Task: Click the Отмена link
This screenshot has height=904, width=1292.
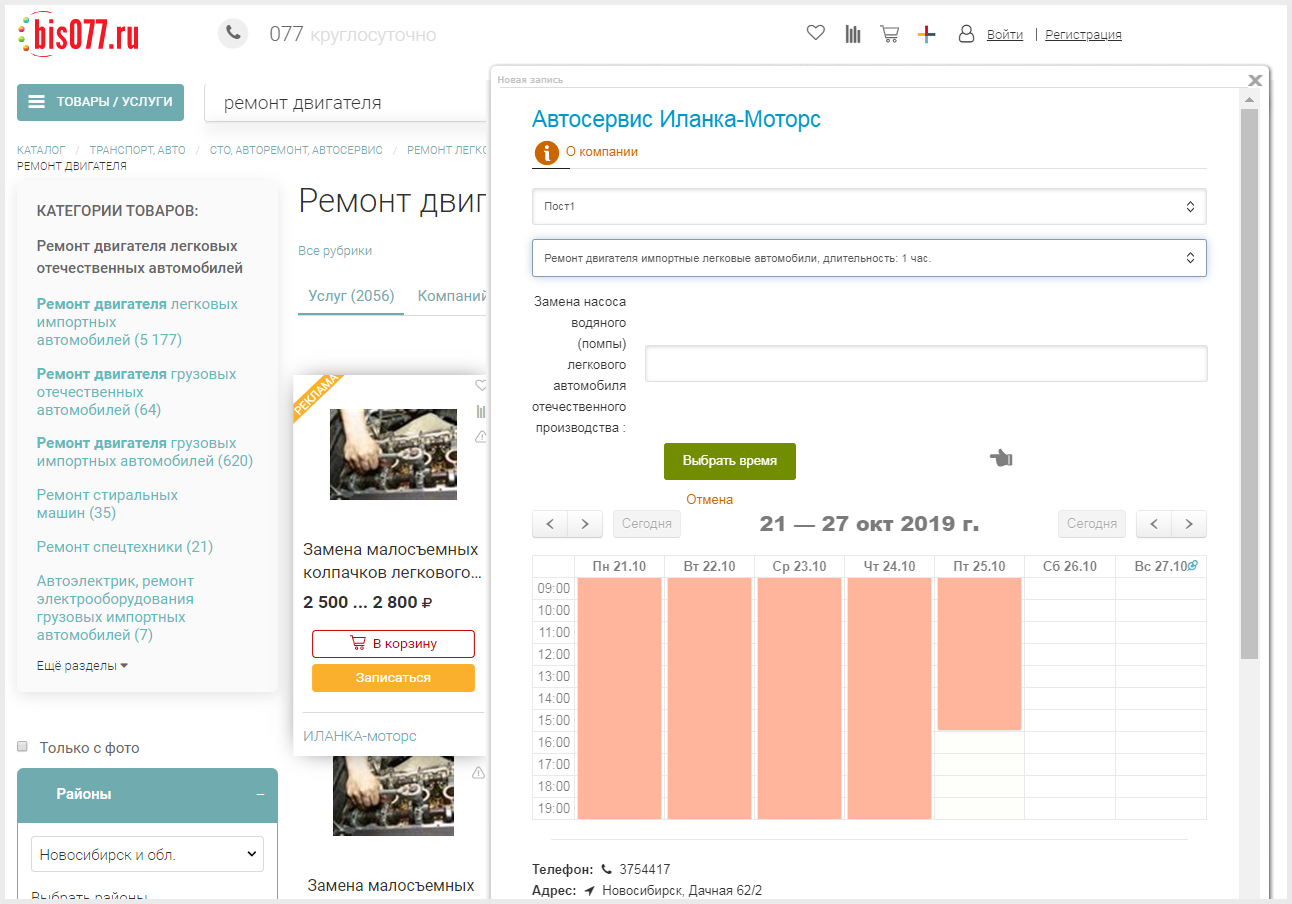Action: point(709,499)
